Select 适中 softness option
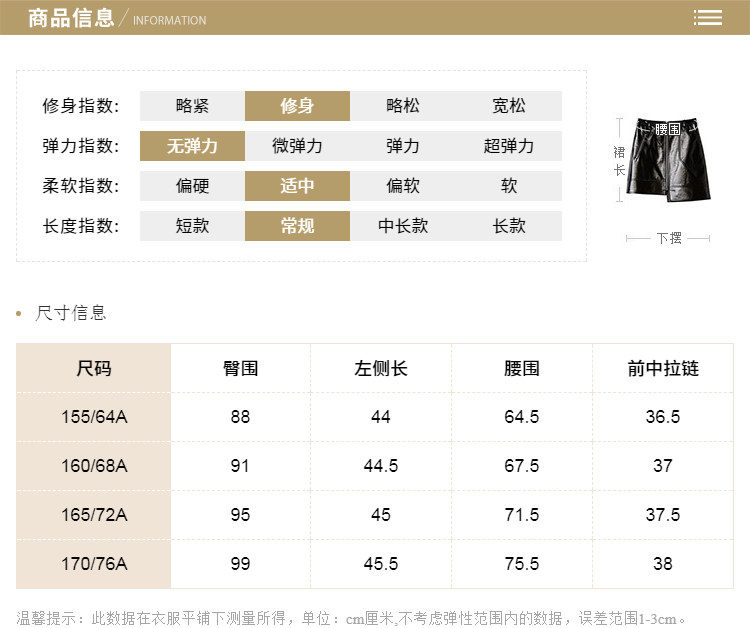 pos(297,186)
